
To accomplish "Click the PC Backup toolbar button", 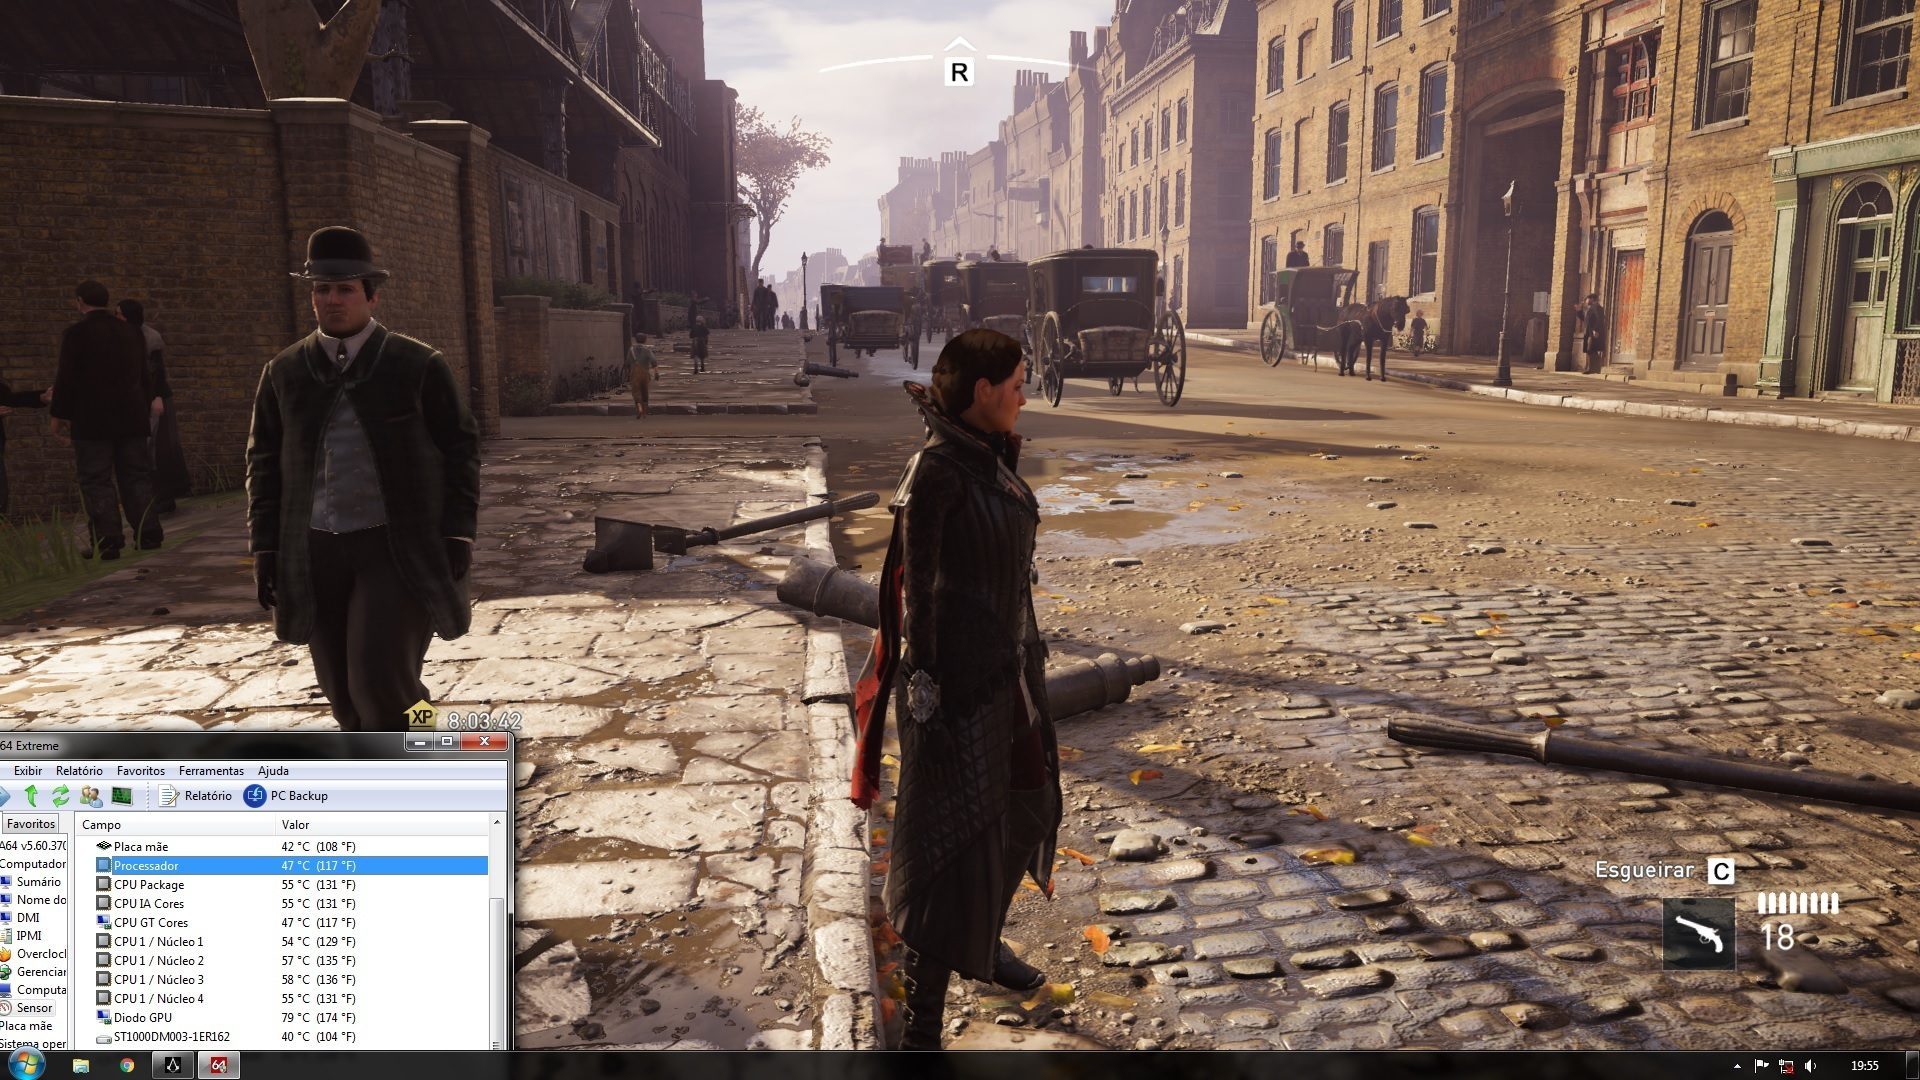I will point(286,796).
